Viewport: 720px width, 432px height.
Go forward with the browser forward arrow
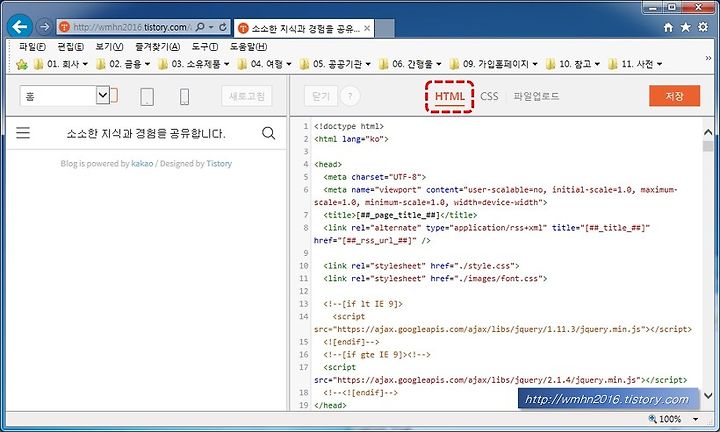pyautogui.click(x=44, y=27)
